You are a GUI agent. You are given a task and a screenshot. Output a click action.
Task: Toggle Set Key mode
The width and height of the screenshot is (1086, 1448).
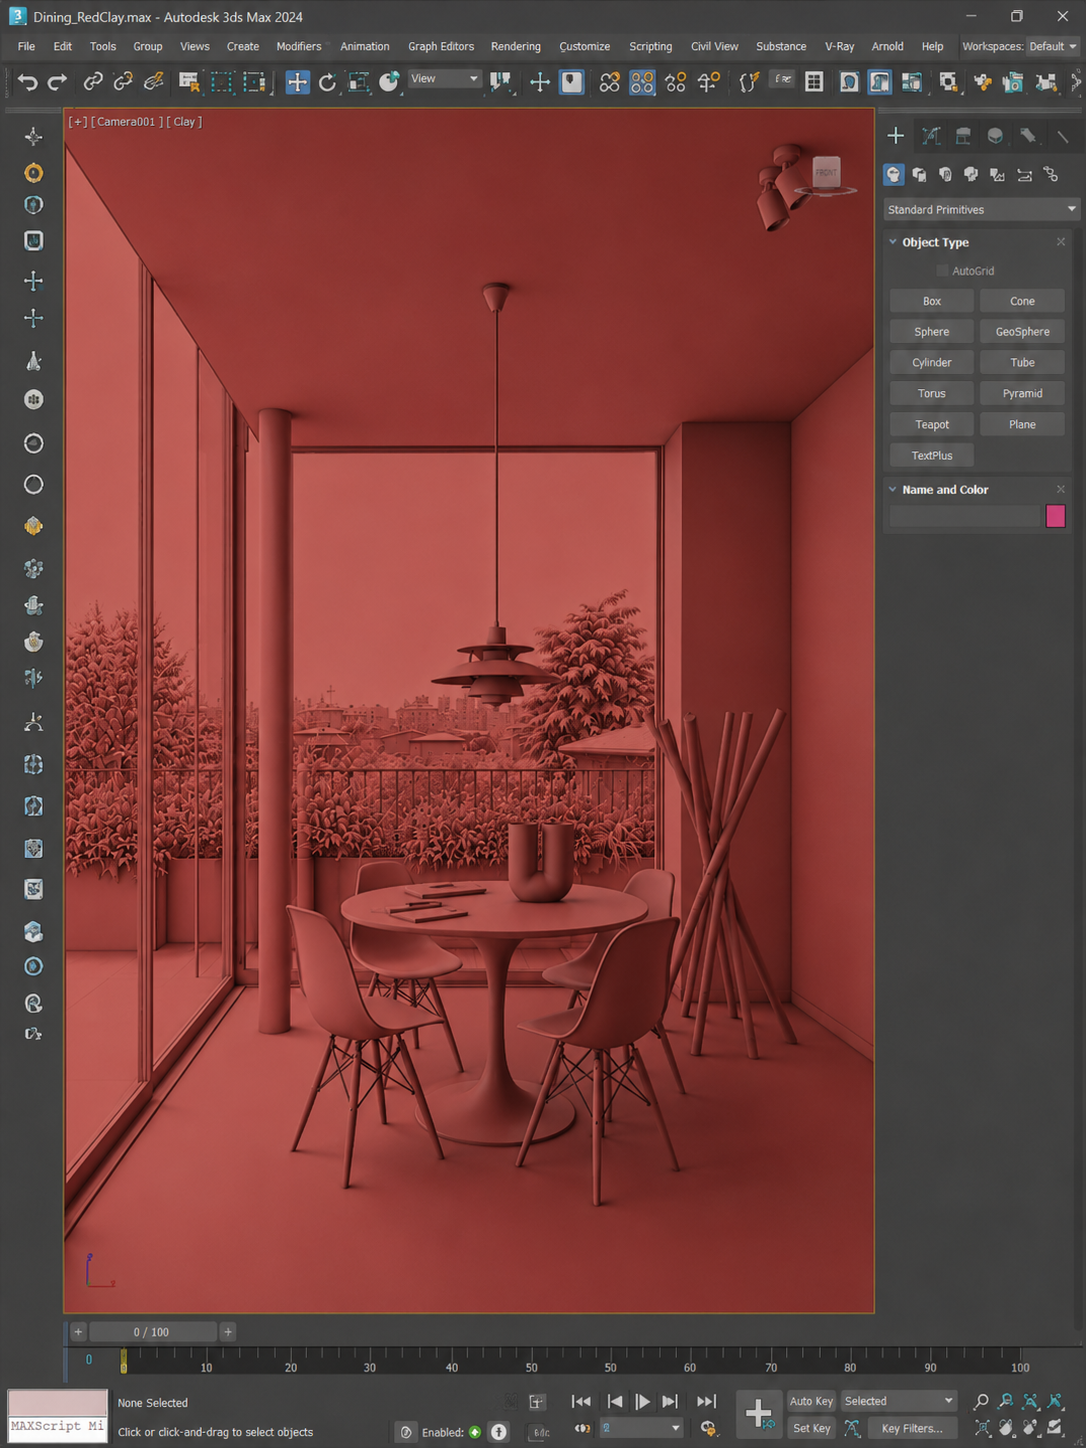coord(811,1428)
